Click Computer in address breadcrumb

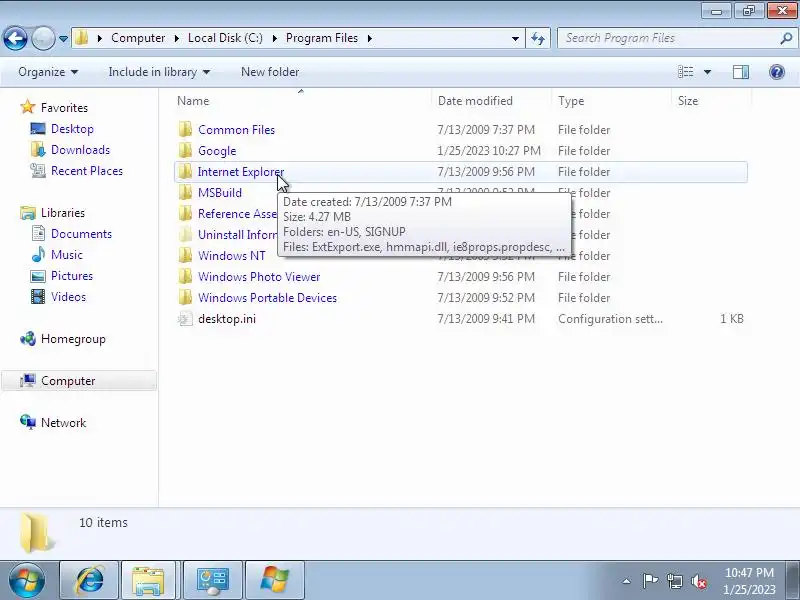(138, 38)
